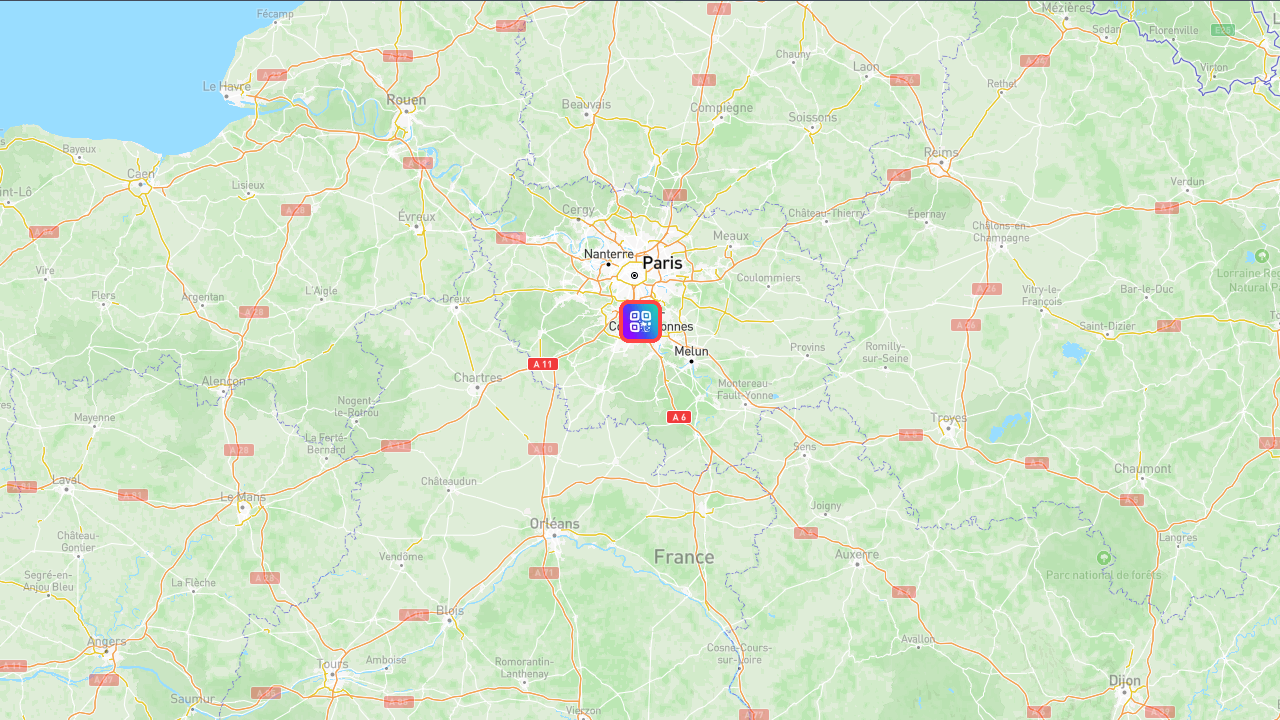The width and height of the screenshot is (1280, 720).
Task: Click the Chartres city label
Action: pyautogui.click(x=478, y=378)
